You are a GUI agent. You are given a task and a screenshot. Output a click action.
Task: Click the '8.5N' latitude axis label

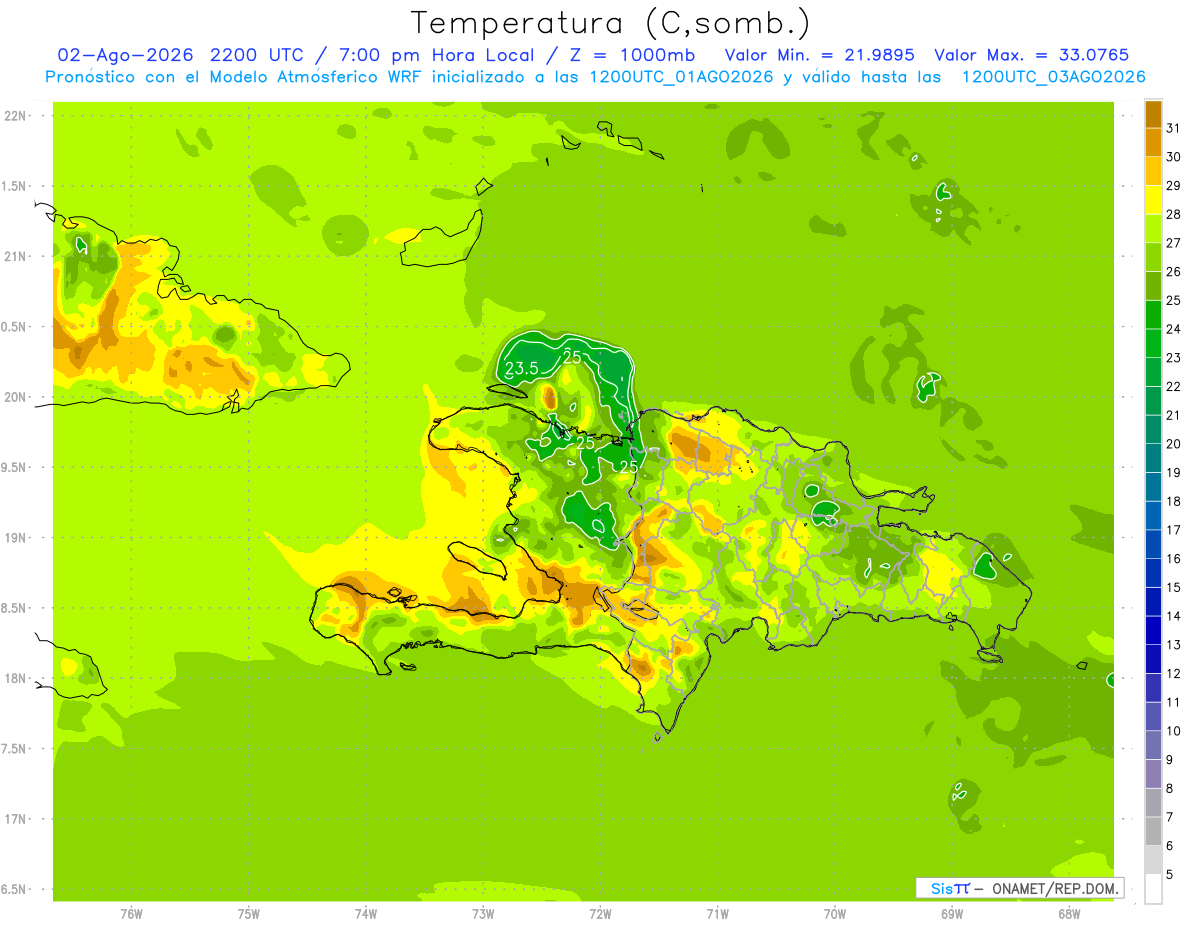coord(15,608)
